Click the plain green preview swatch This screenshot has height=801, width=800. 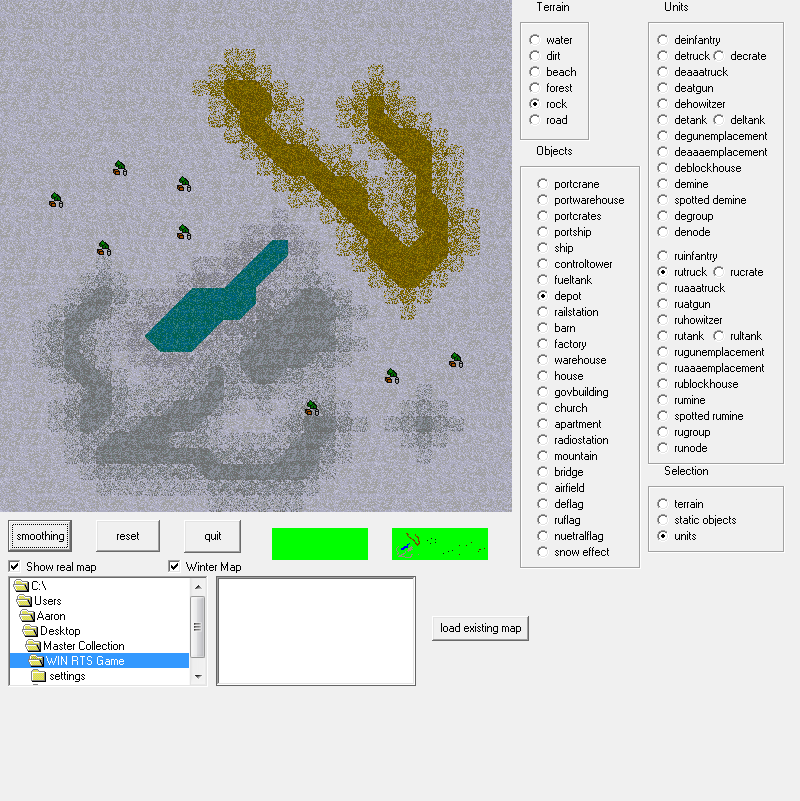coord(320,544)
